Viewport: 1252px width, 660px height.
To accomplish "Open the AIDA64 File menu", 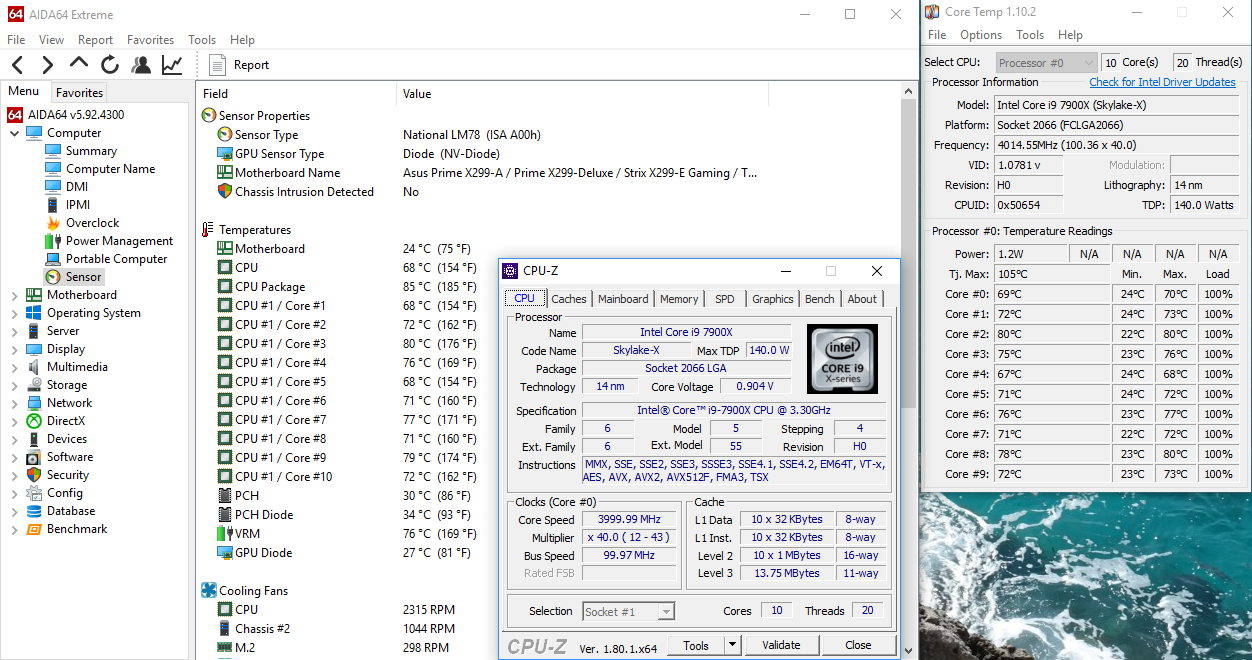I will coord(16,40).
